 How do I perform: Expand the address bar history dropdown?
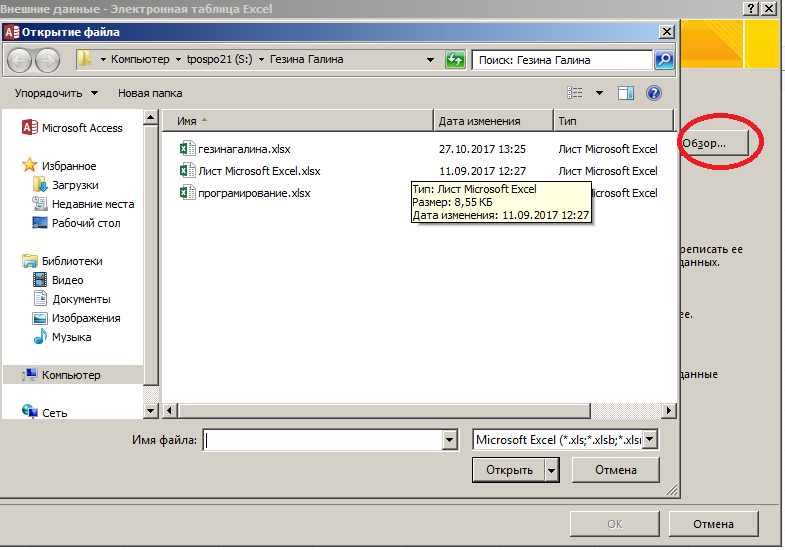click(430, 60)
